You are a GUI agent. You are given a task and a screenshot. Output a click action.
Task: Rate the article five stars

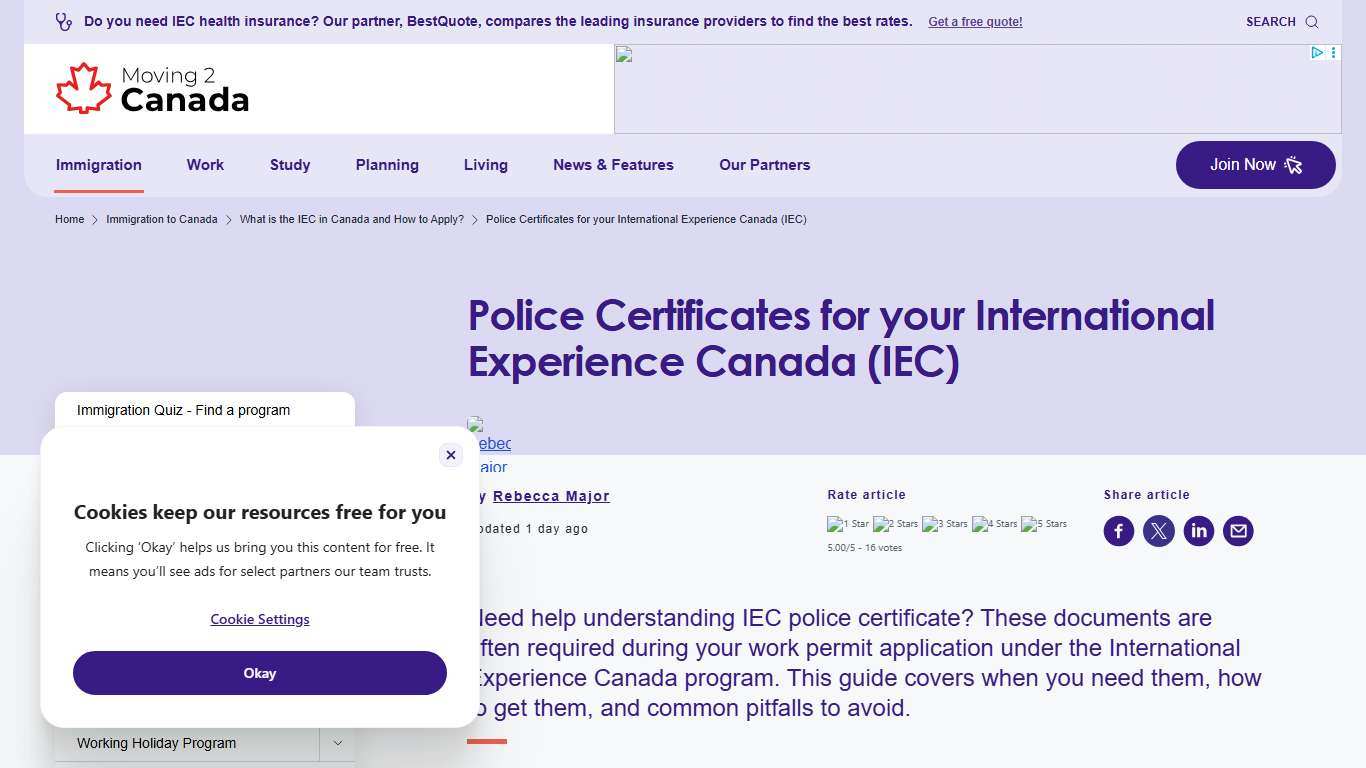pyautogui.click(x=1043, y=523)
